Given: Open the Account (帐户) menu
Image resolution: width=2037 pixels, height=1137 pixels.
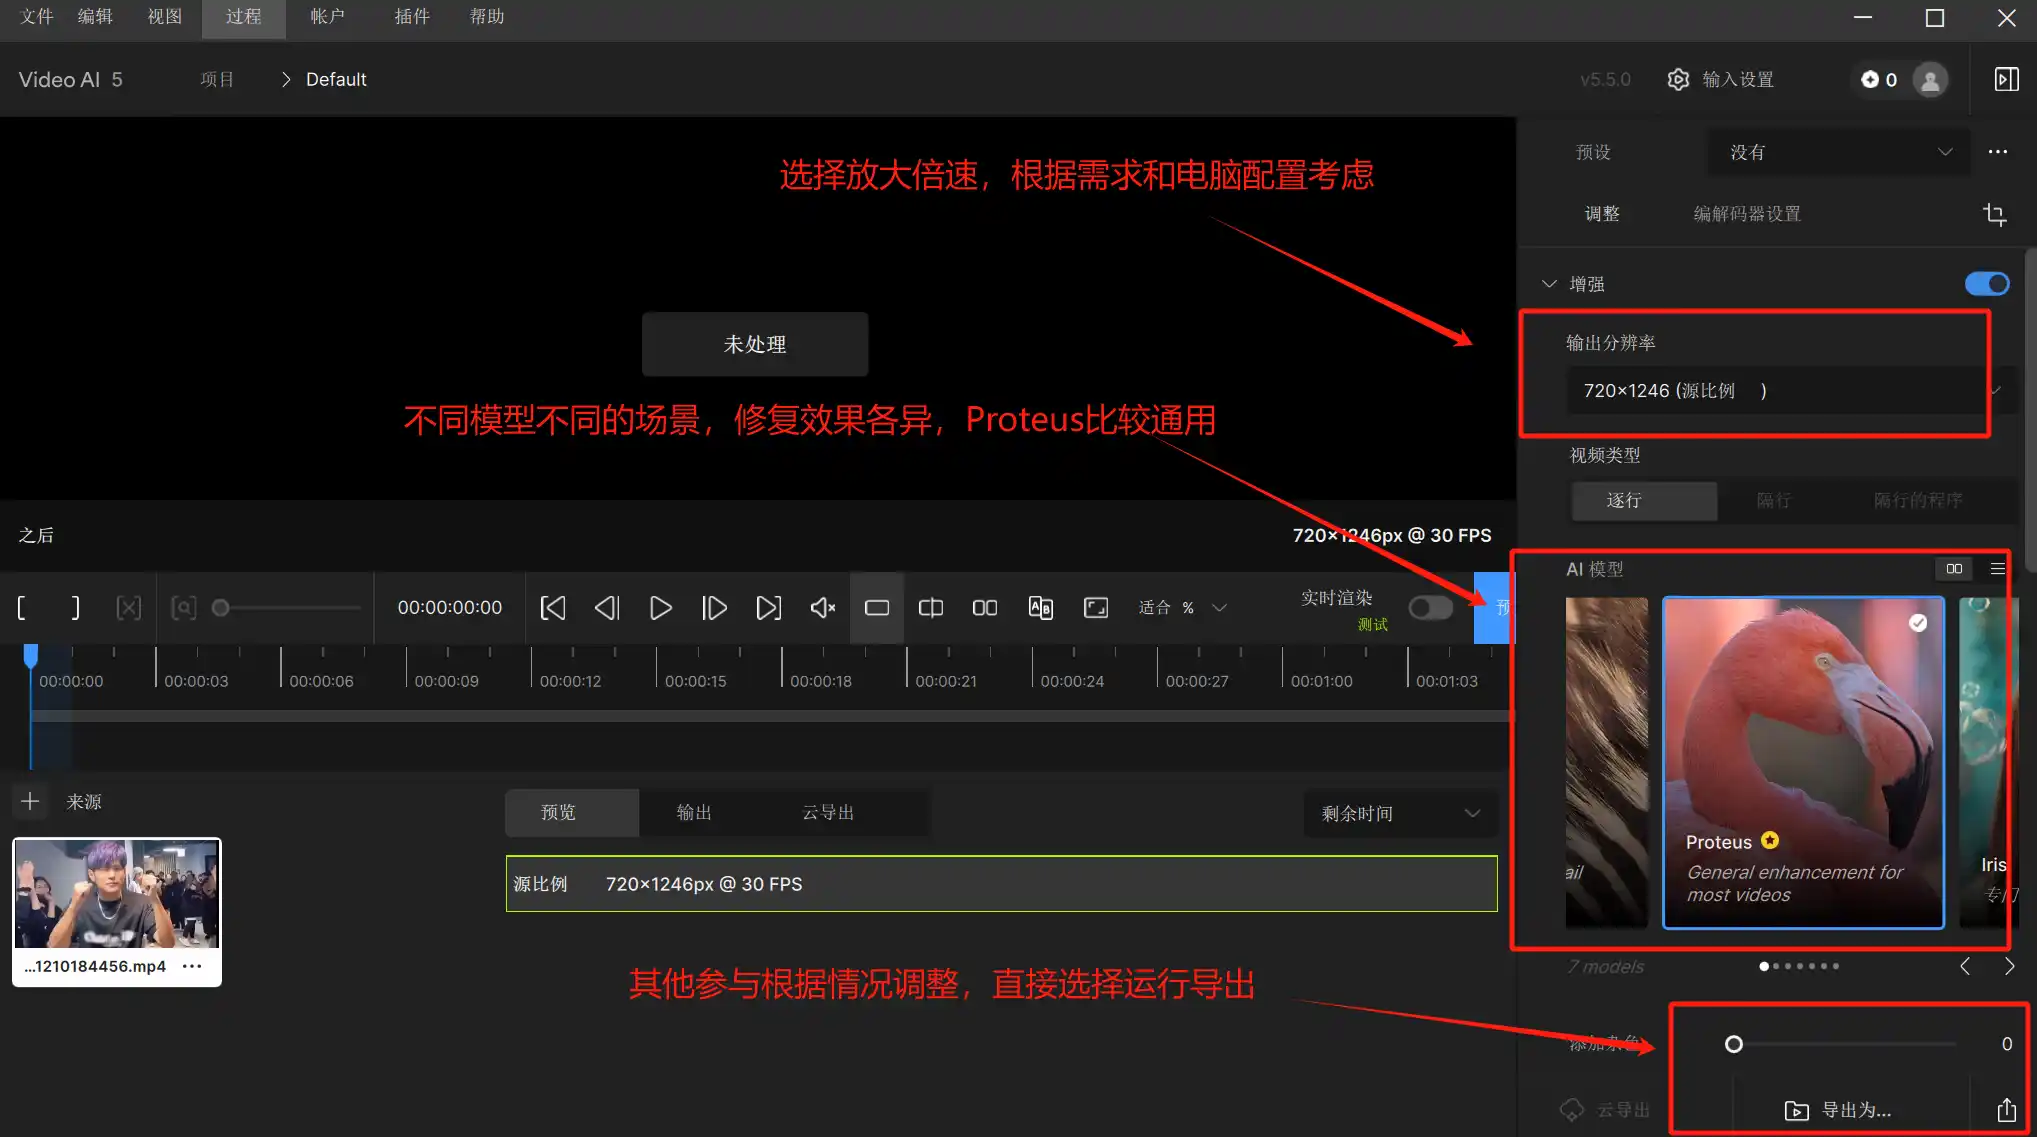Looking at the screenshot, I should click(328, 17).
